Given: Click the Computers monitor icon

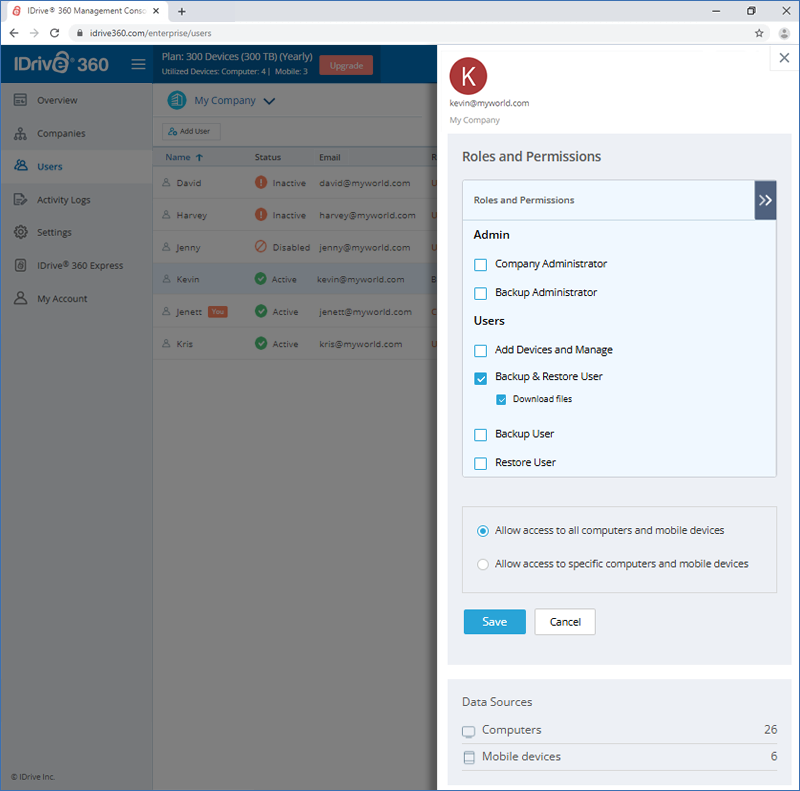Looking at the screenshot, I should (x=468, y=731).
